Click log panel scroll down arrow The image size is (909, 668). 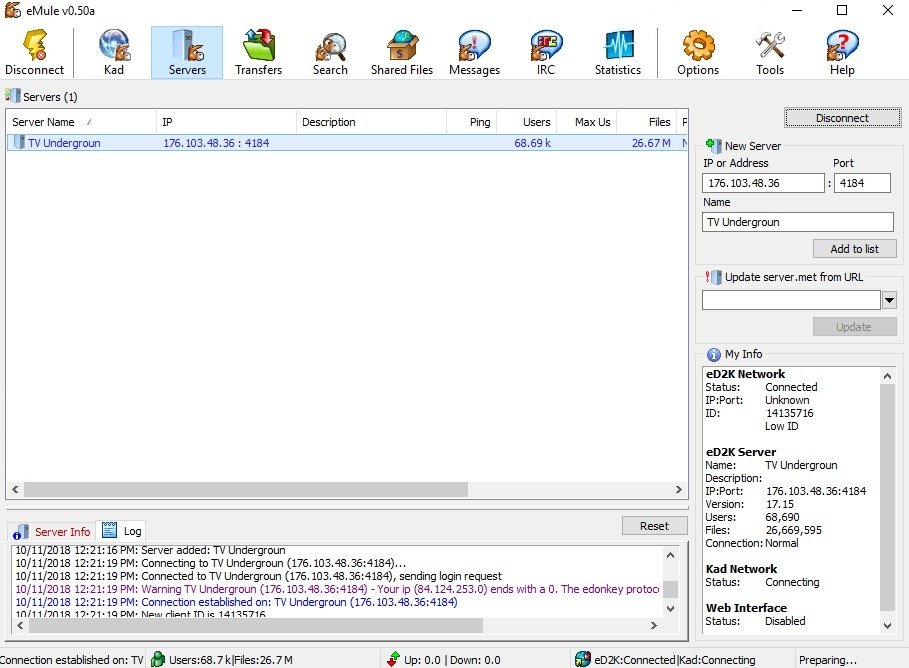point(671,608)
